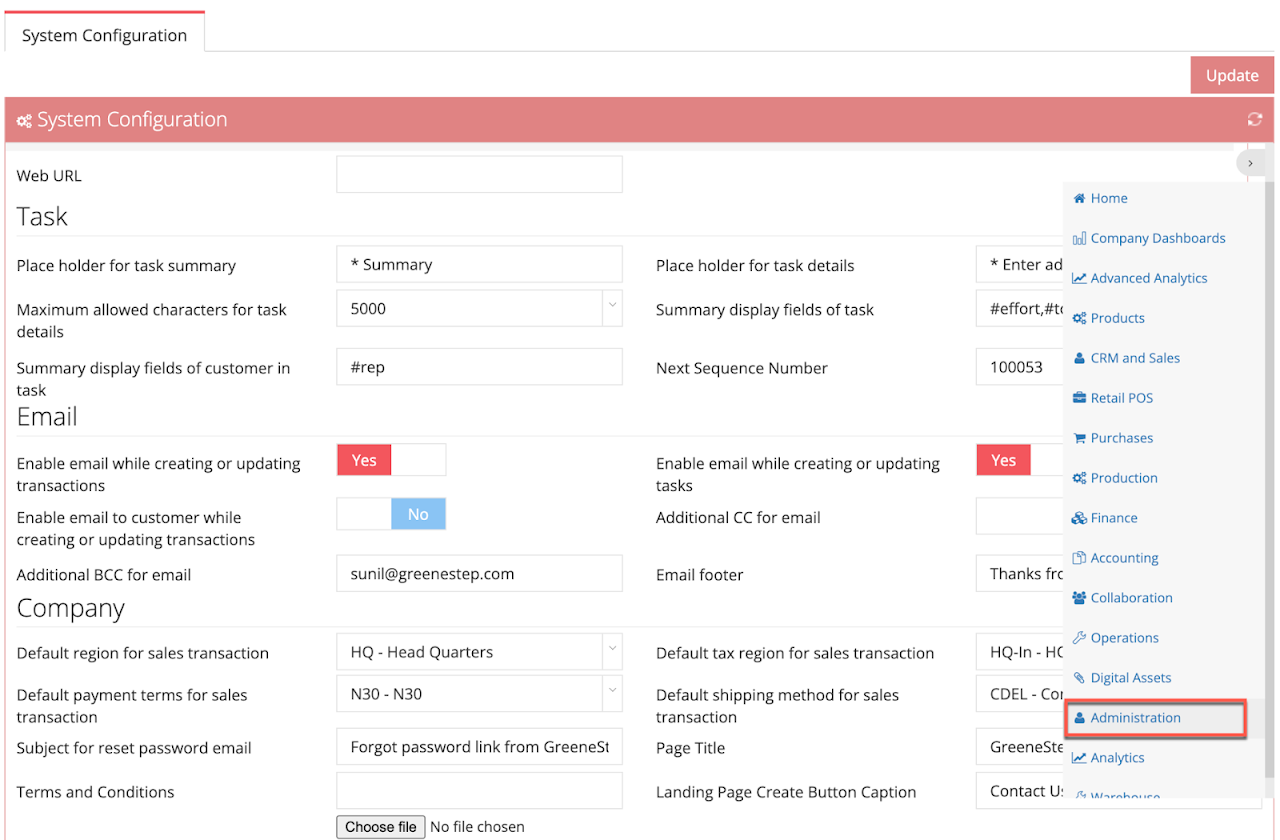Toggle email for creating or updating transactions
This screenshot has width=1280, height=840.
coord(391,460)
